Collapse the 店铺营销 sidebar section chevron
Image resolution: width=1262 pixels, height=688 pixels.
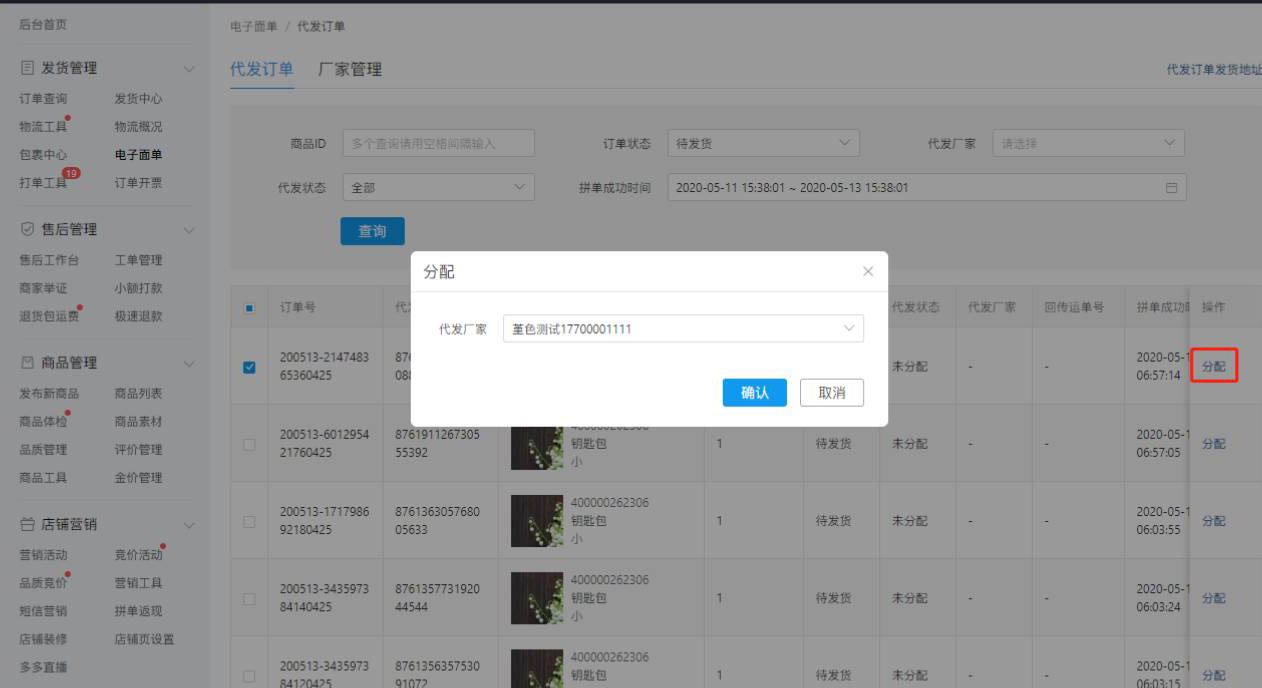click(x=189, y=524)
